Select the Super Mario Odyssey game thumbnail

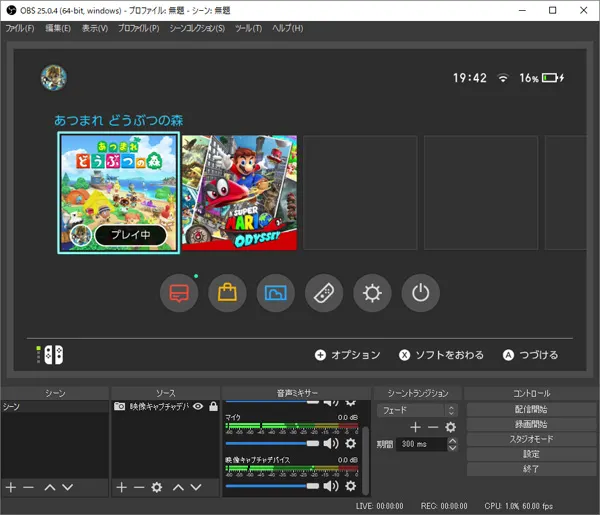(240, 193)
